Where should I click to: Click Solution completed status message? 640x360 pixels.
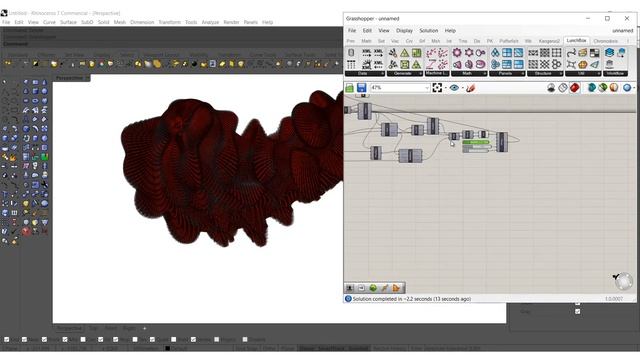pos(412,299)
